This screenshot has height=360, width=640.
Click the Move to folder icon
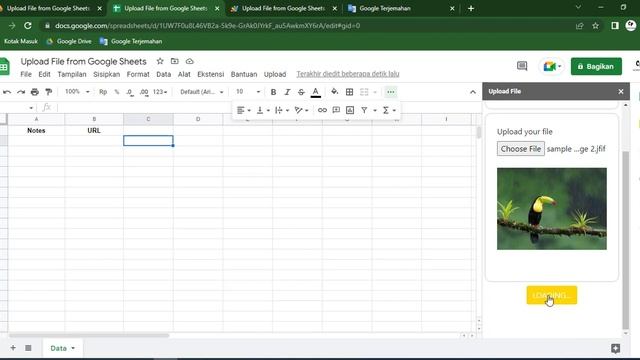tap(175, 61)
